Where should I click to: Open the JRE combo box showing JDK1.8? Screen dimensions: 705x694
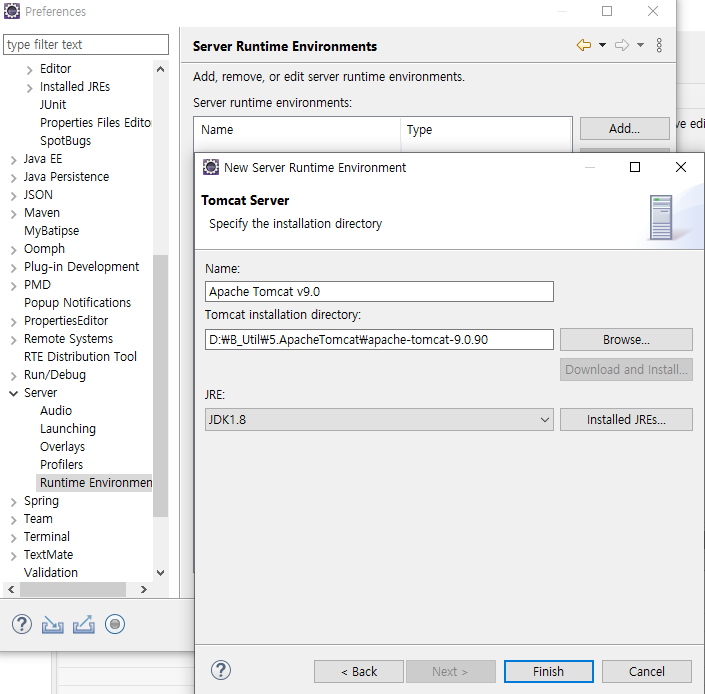tap(379, 420)
